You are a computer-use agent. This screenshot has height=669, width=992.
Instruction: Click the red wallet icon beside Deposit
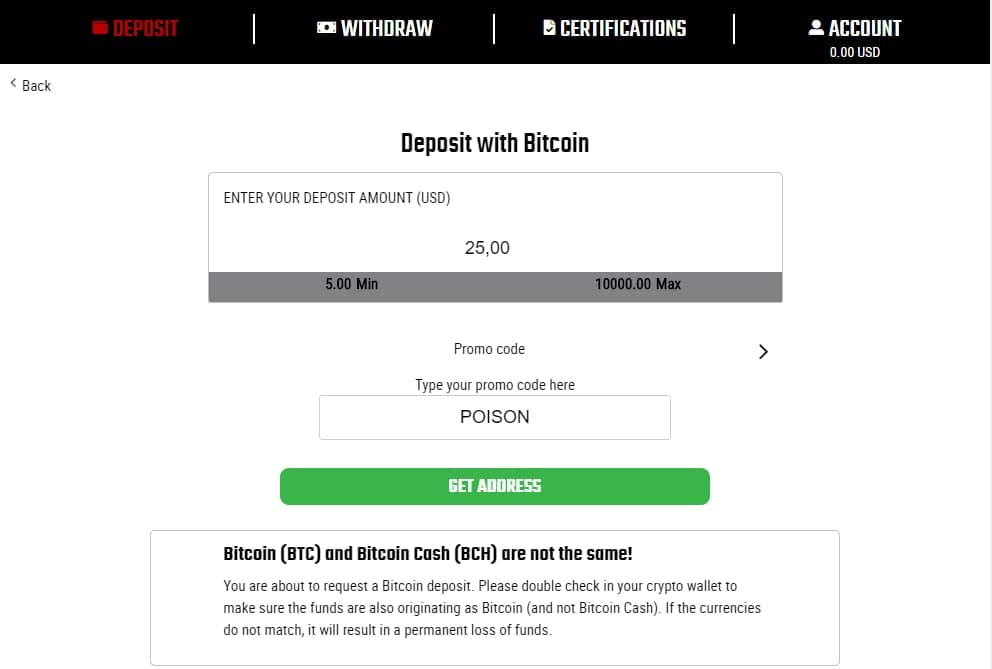click(x=99, y=28)
